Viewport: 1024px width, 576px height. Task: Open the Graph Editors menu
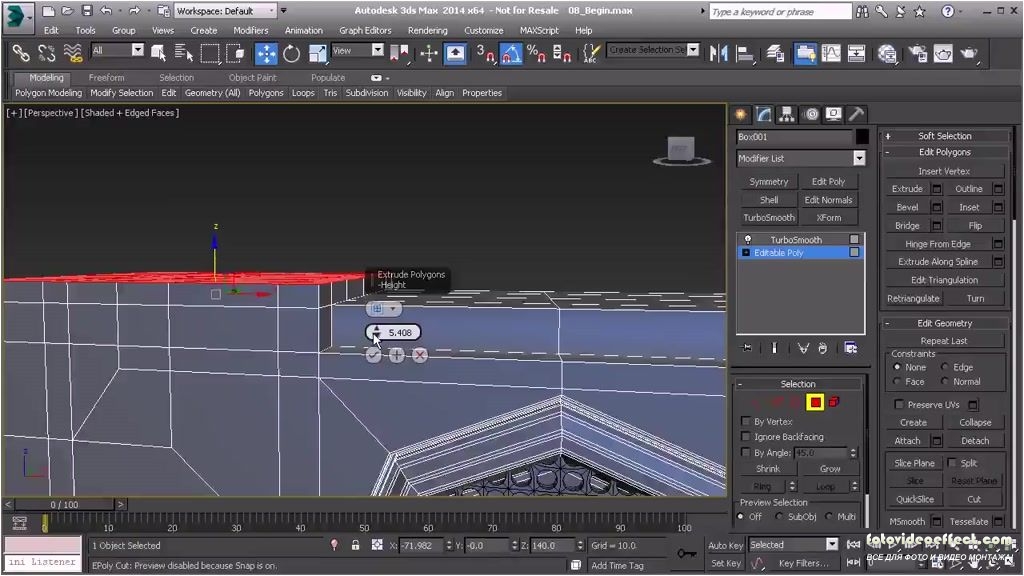tap(365, 31)
